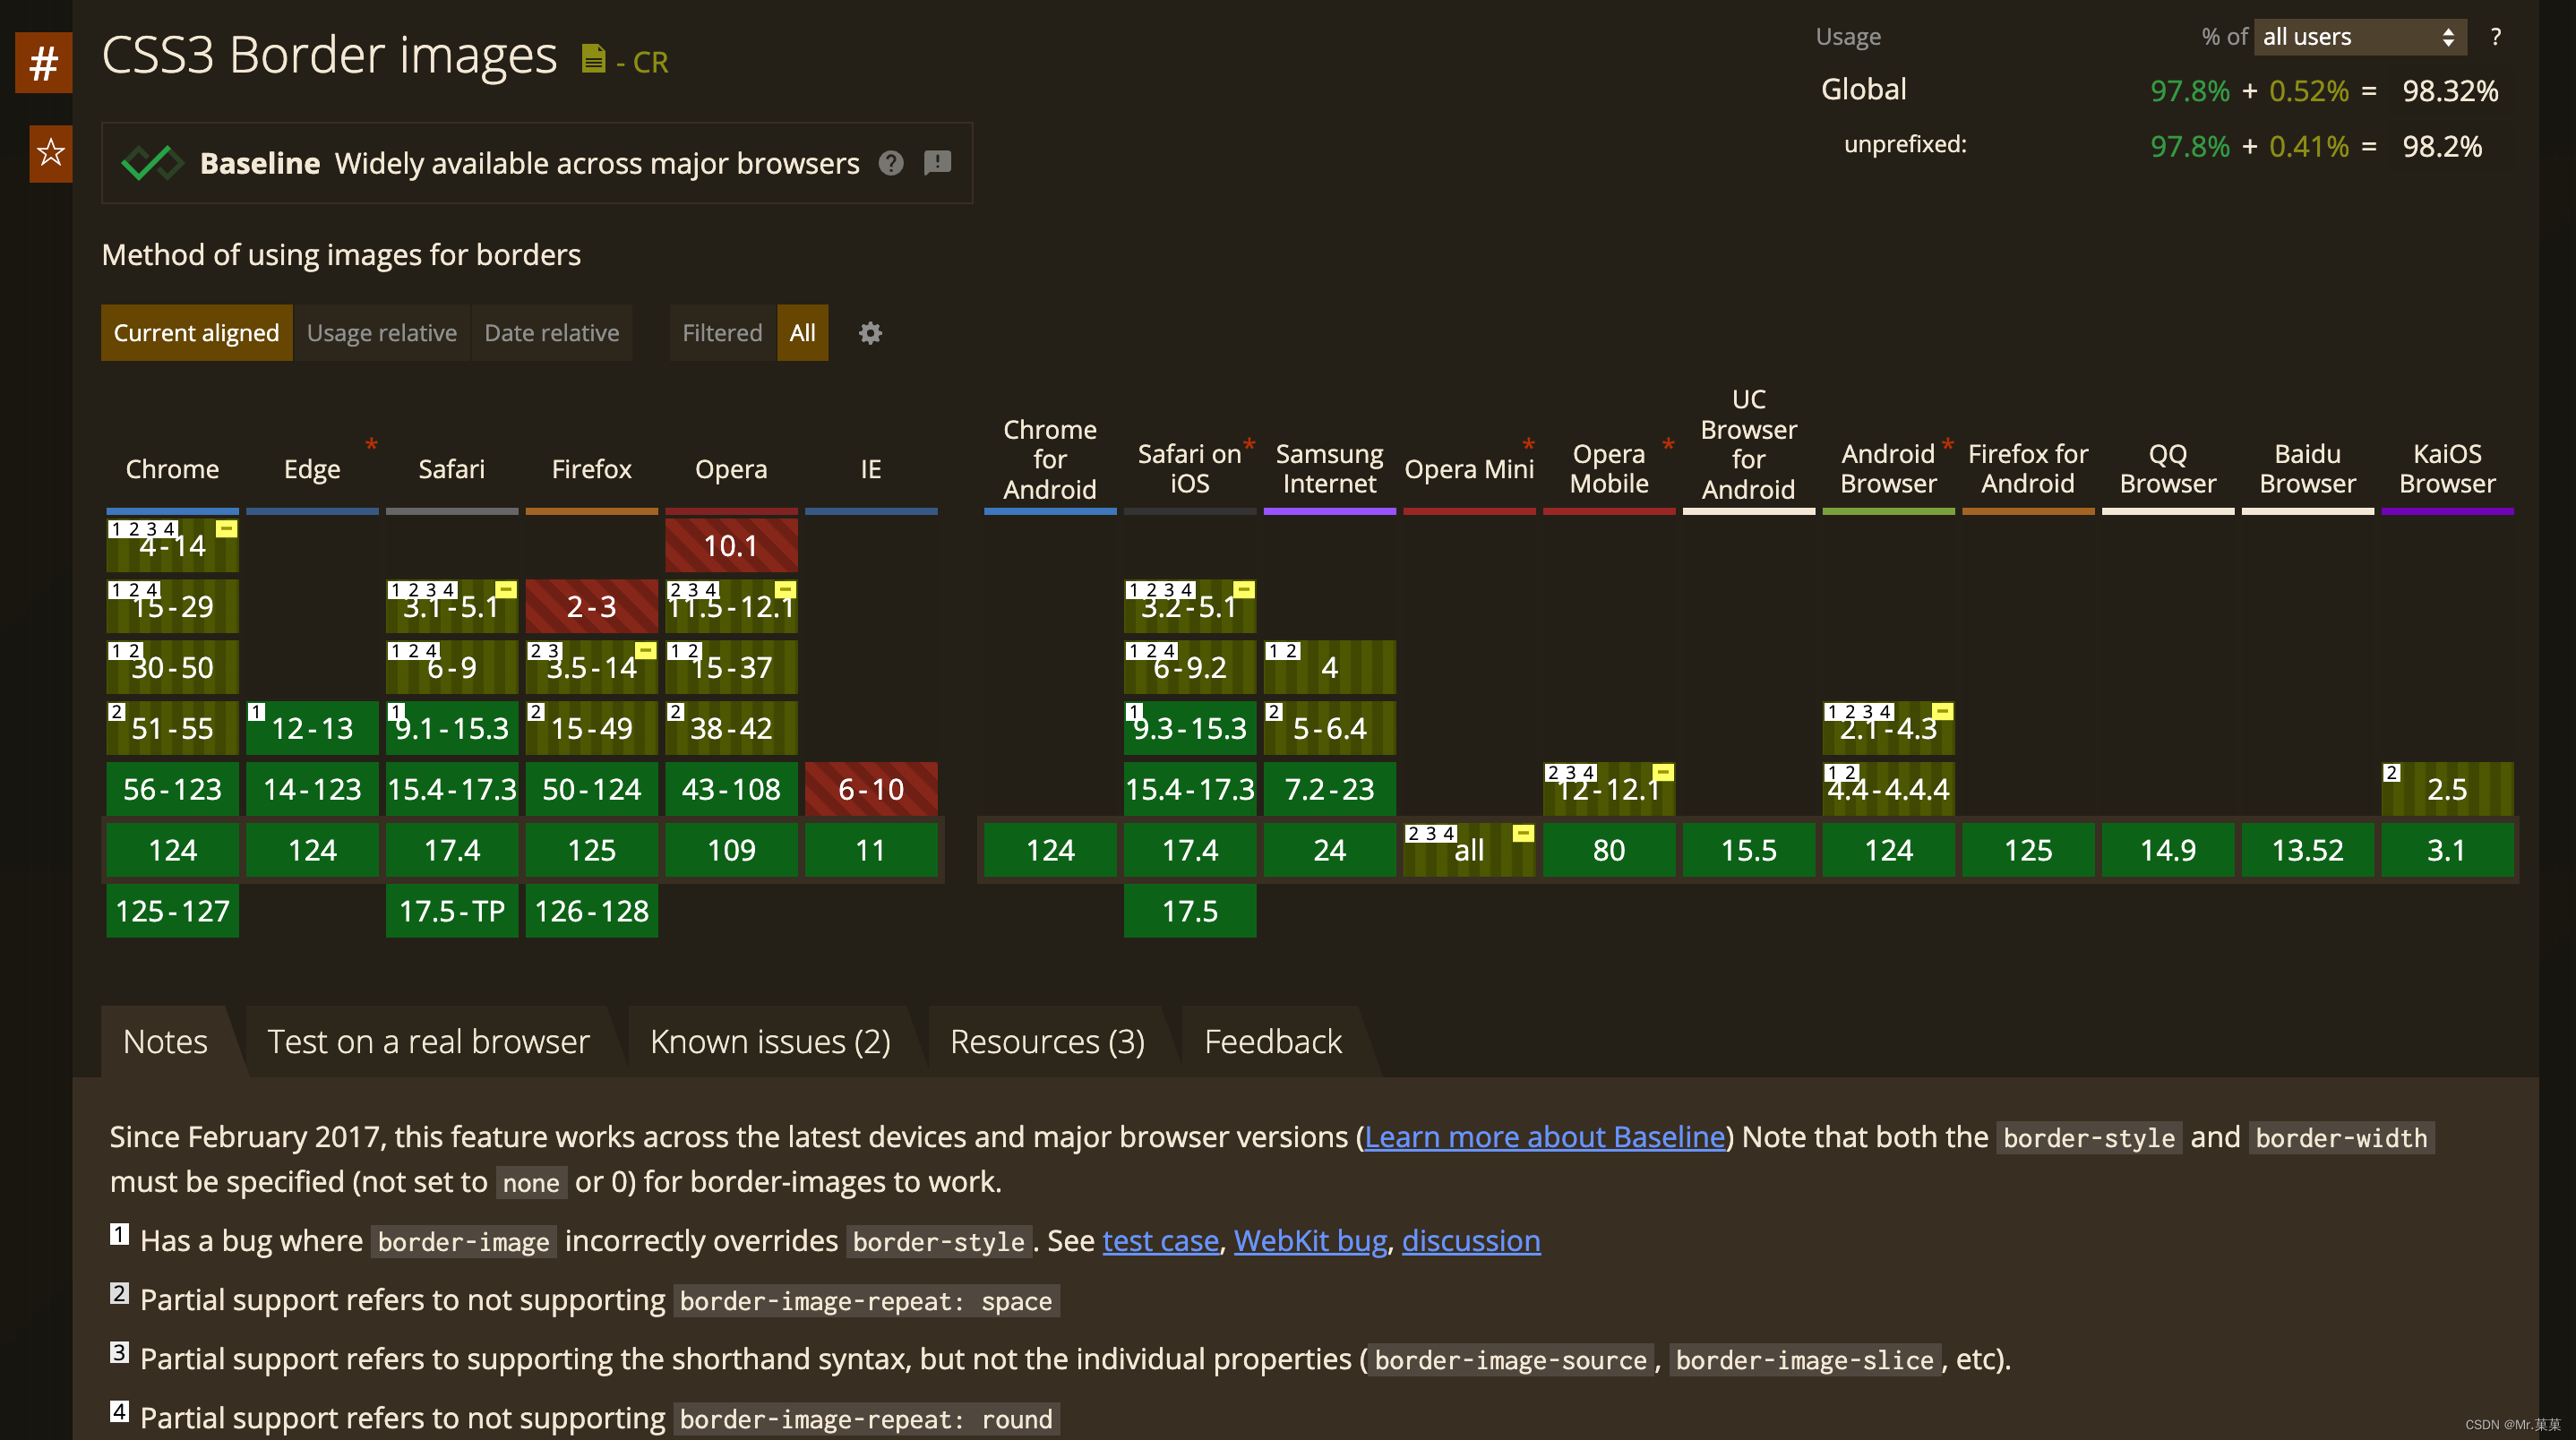Click Chrome 125-127 cell
Image resolution: width=2576 pixels, height=1440 pixels.
tap(172, 912)
